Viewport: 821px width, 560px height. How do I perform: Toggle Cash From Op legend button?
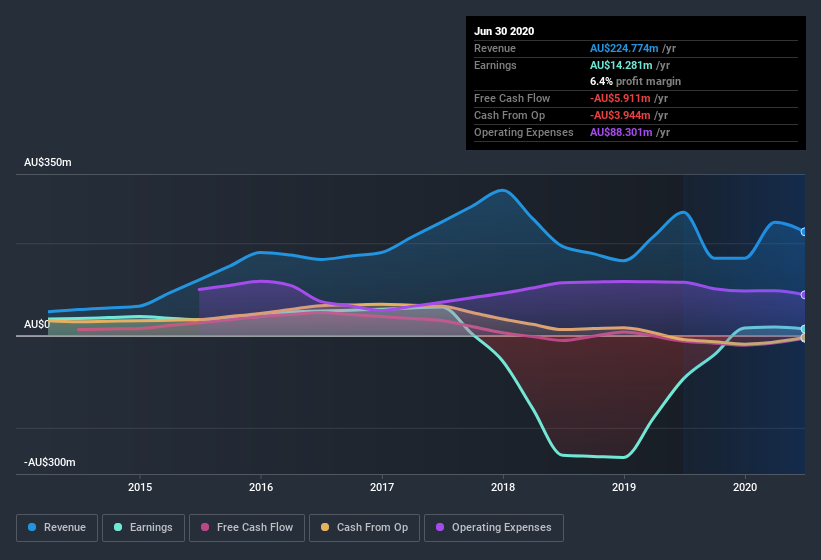(363, 527)
